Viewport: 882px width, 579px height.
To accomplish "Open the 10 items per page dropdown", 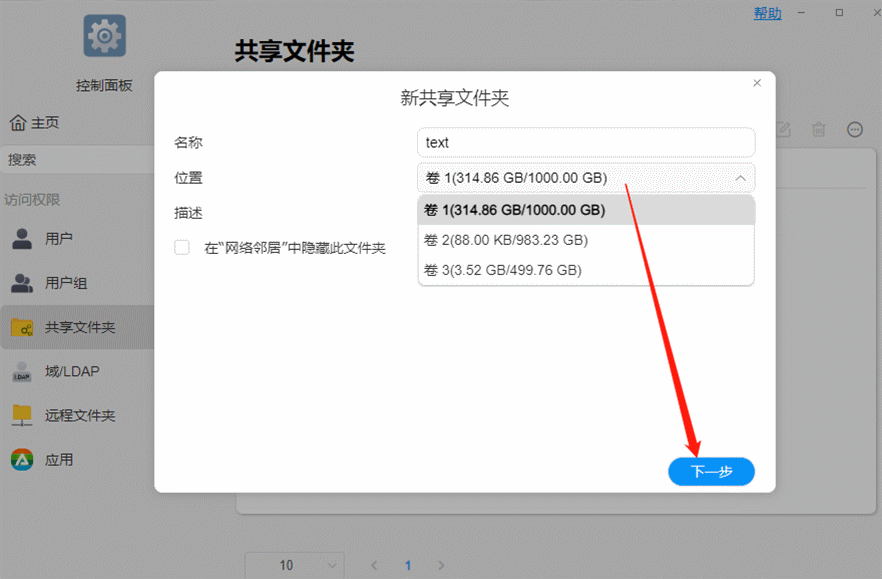I will pos(294,565).
